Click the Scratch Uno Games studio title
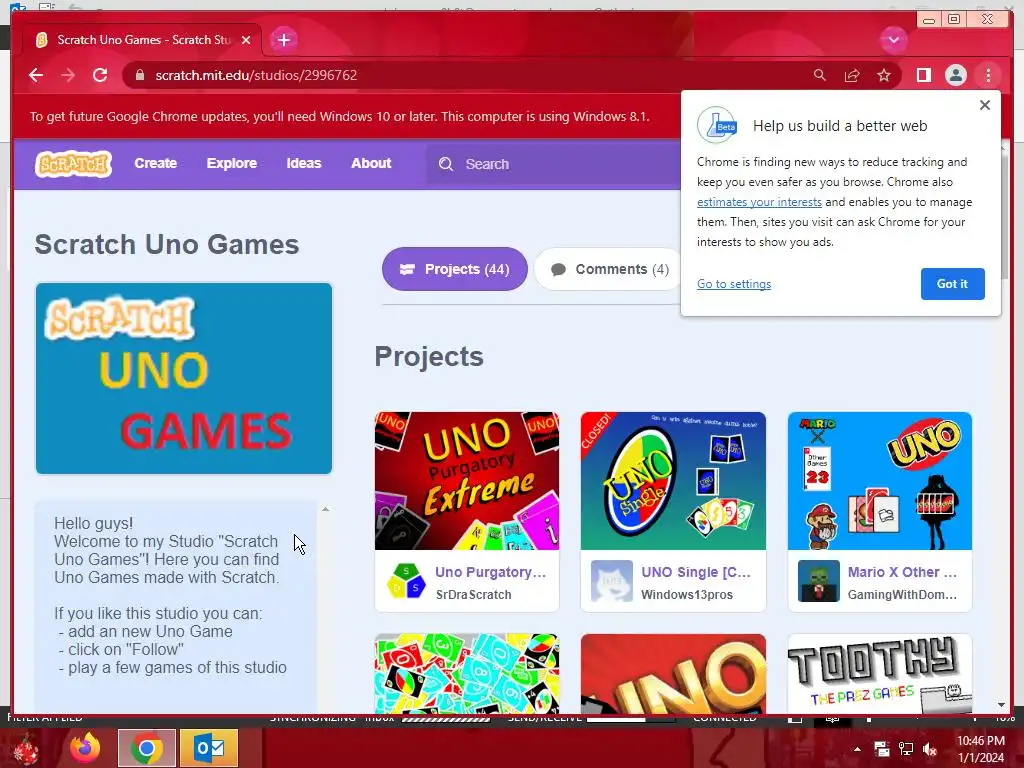The height and width of the screenshot is (768, 1024). [167, 244]
